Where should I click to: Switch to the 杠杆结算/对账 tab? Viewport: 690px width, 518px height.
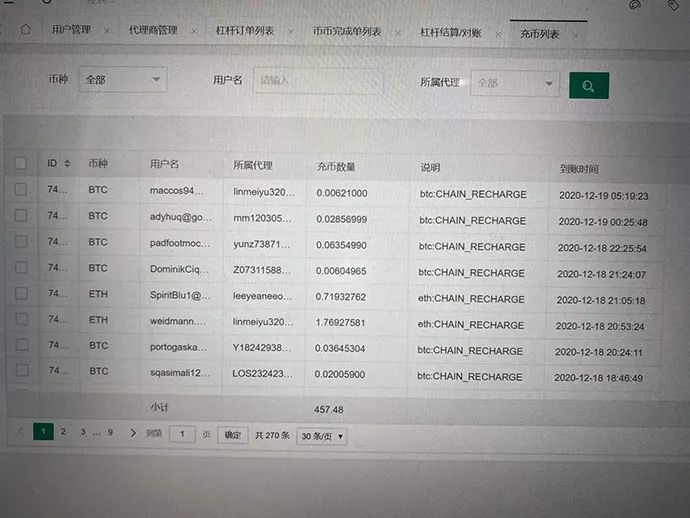452,33
